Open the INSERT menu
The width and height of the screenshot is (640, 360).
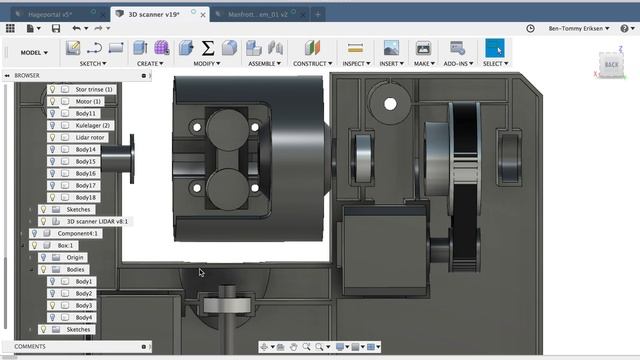[x=391, y=64]
